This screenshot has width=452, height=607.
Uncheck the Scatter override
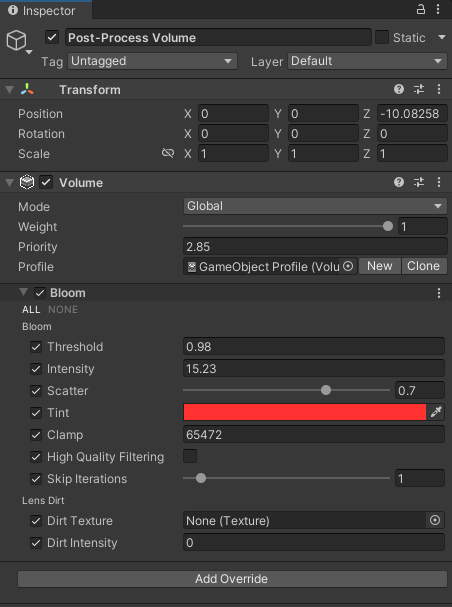[36, 391]
